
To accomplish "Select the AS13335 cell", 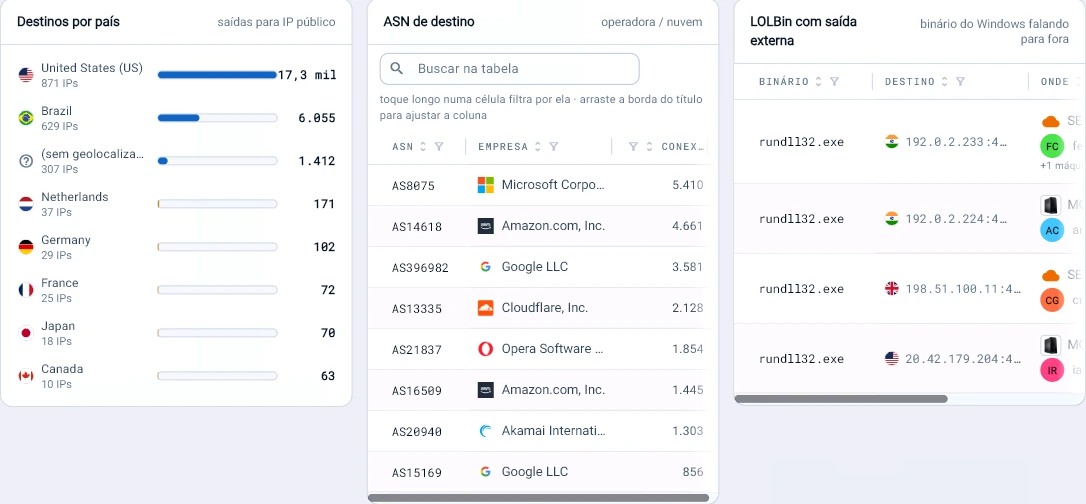I will pyautogui.click(x=417, y=309).
